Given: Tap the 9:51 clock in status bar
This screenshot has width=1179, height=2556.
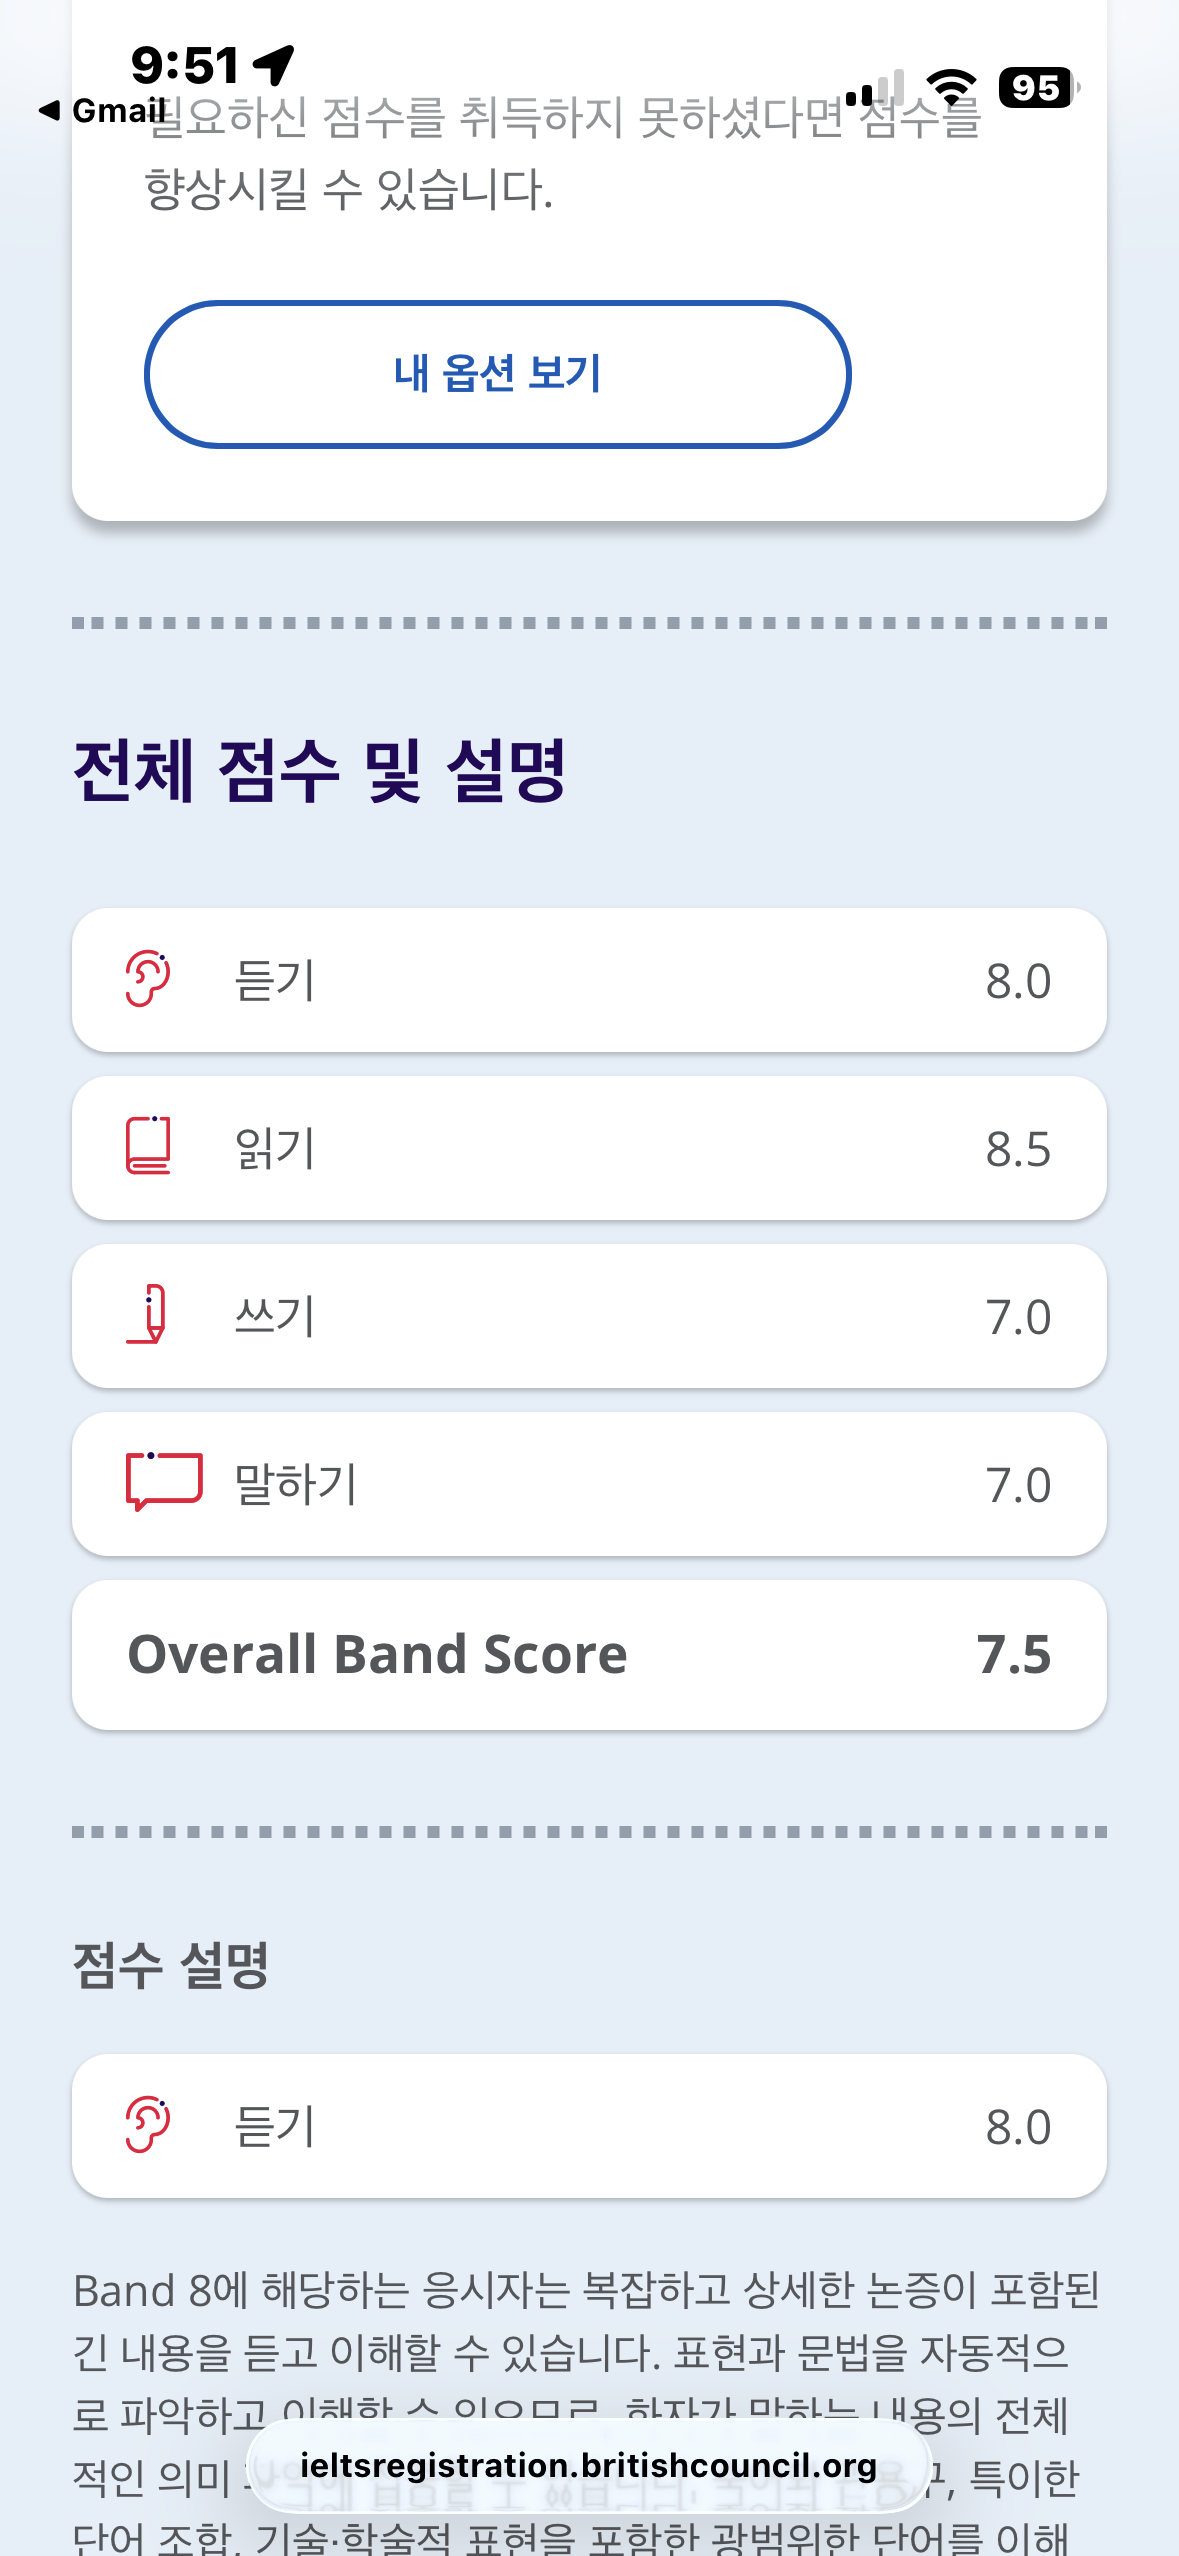Looking at the screenshot, I should tap(185, 65).
